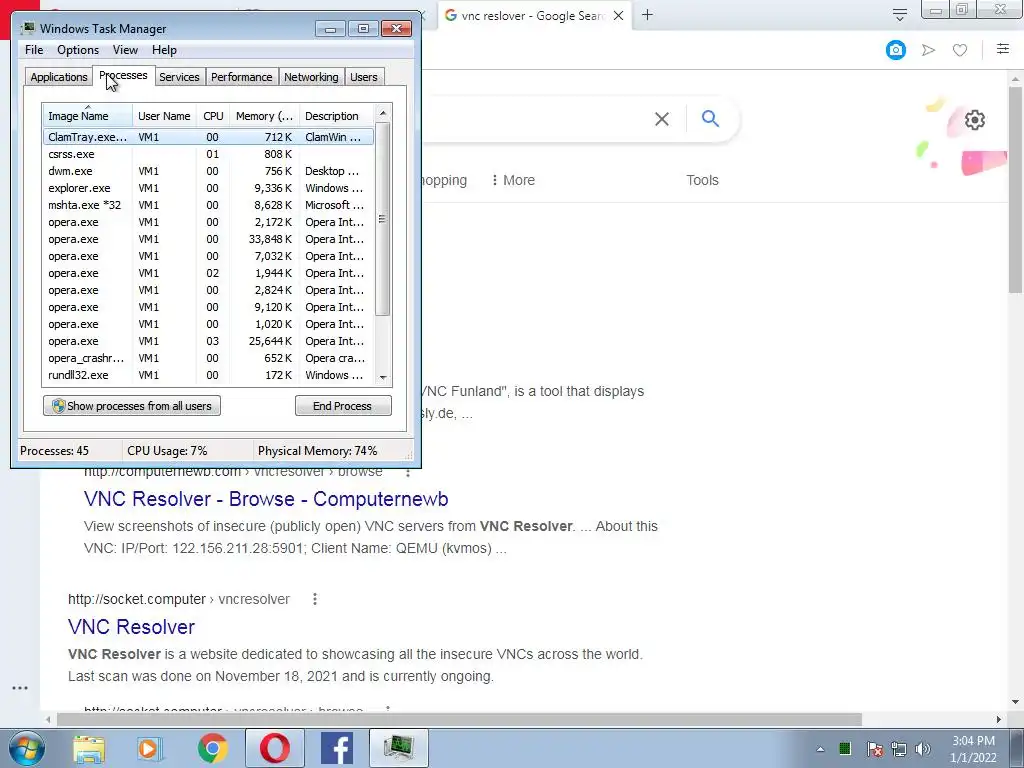Screen dimensions: 1024x768
Task: Open the Windows Start menu
Action: 27,748
